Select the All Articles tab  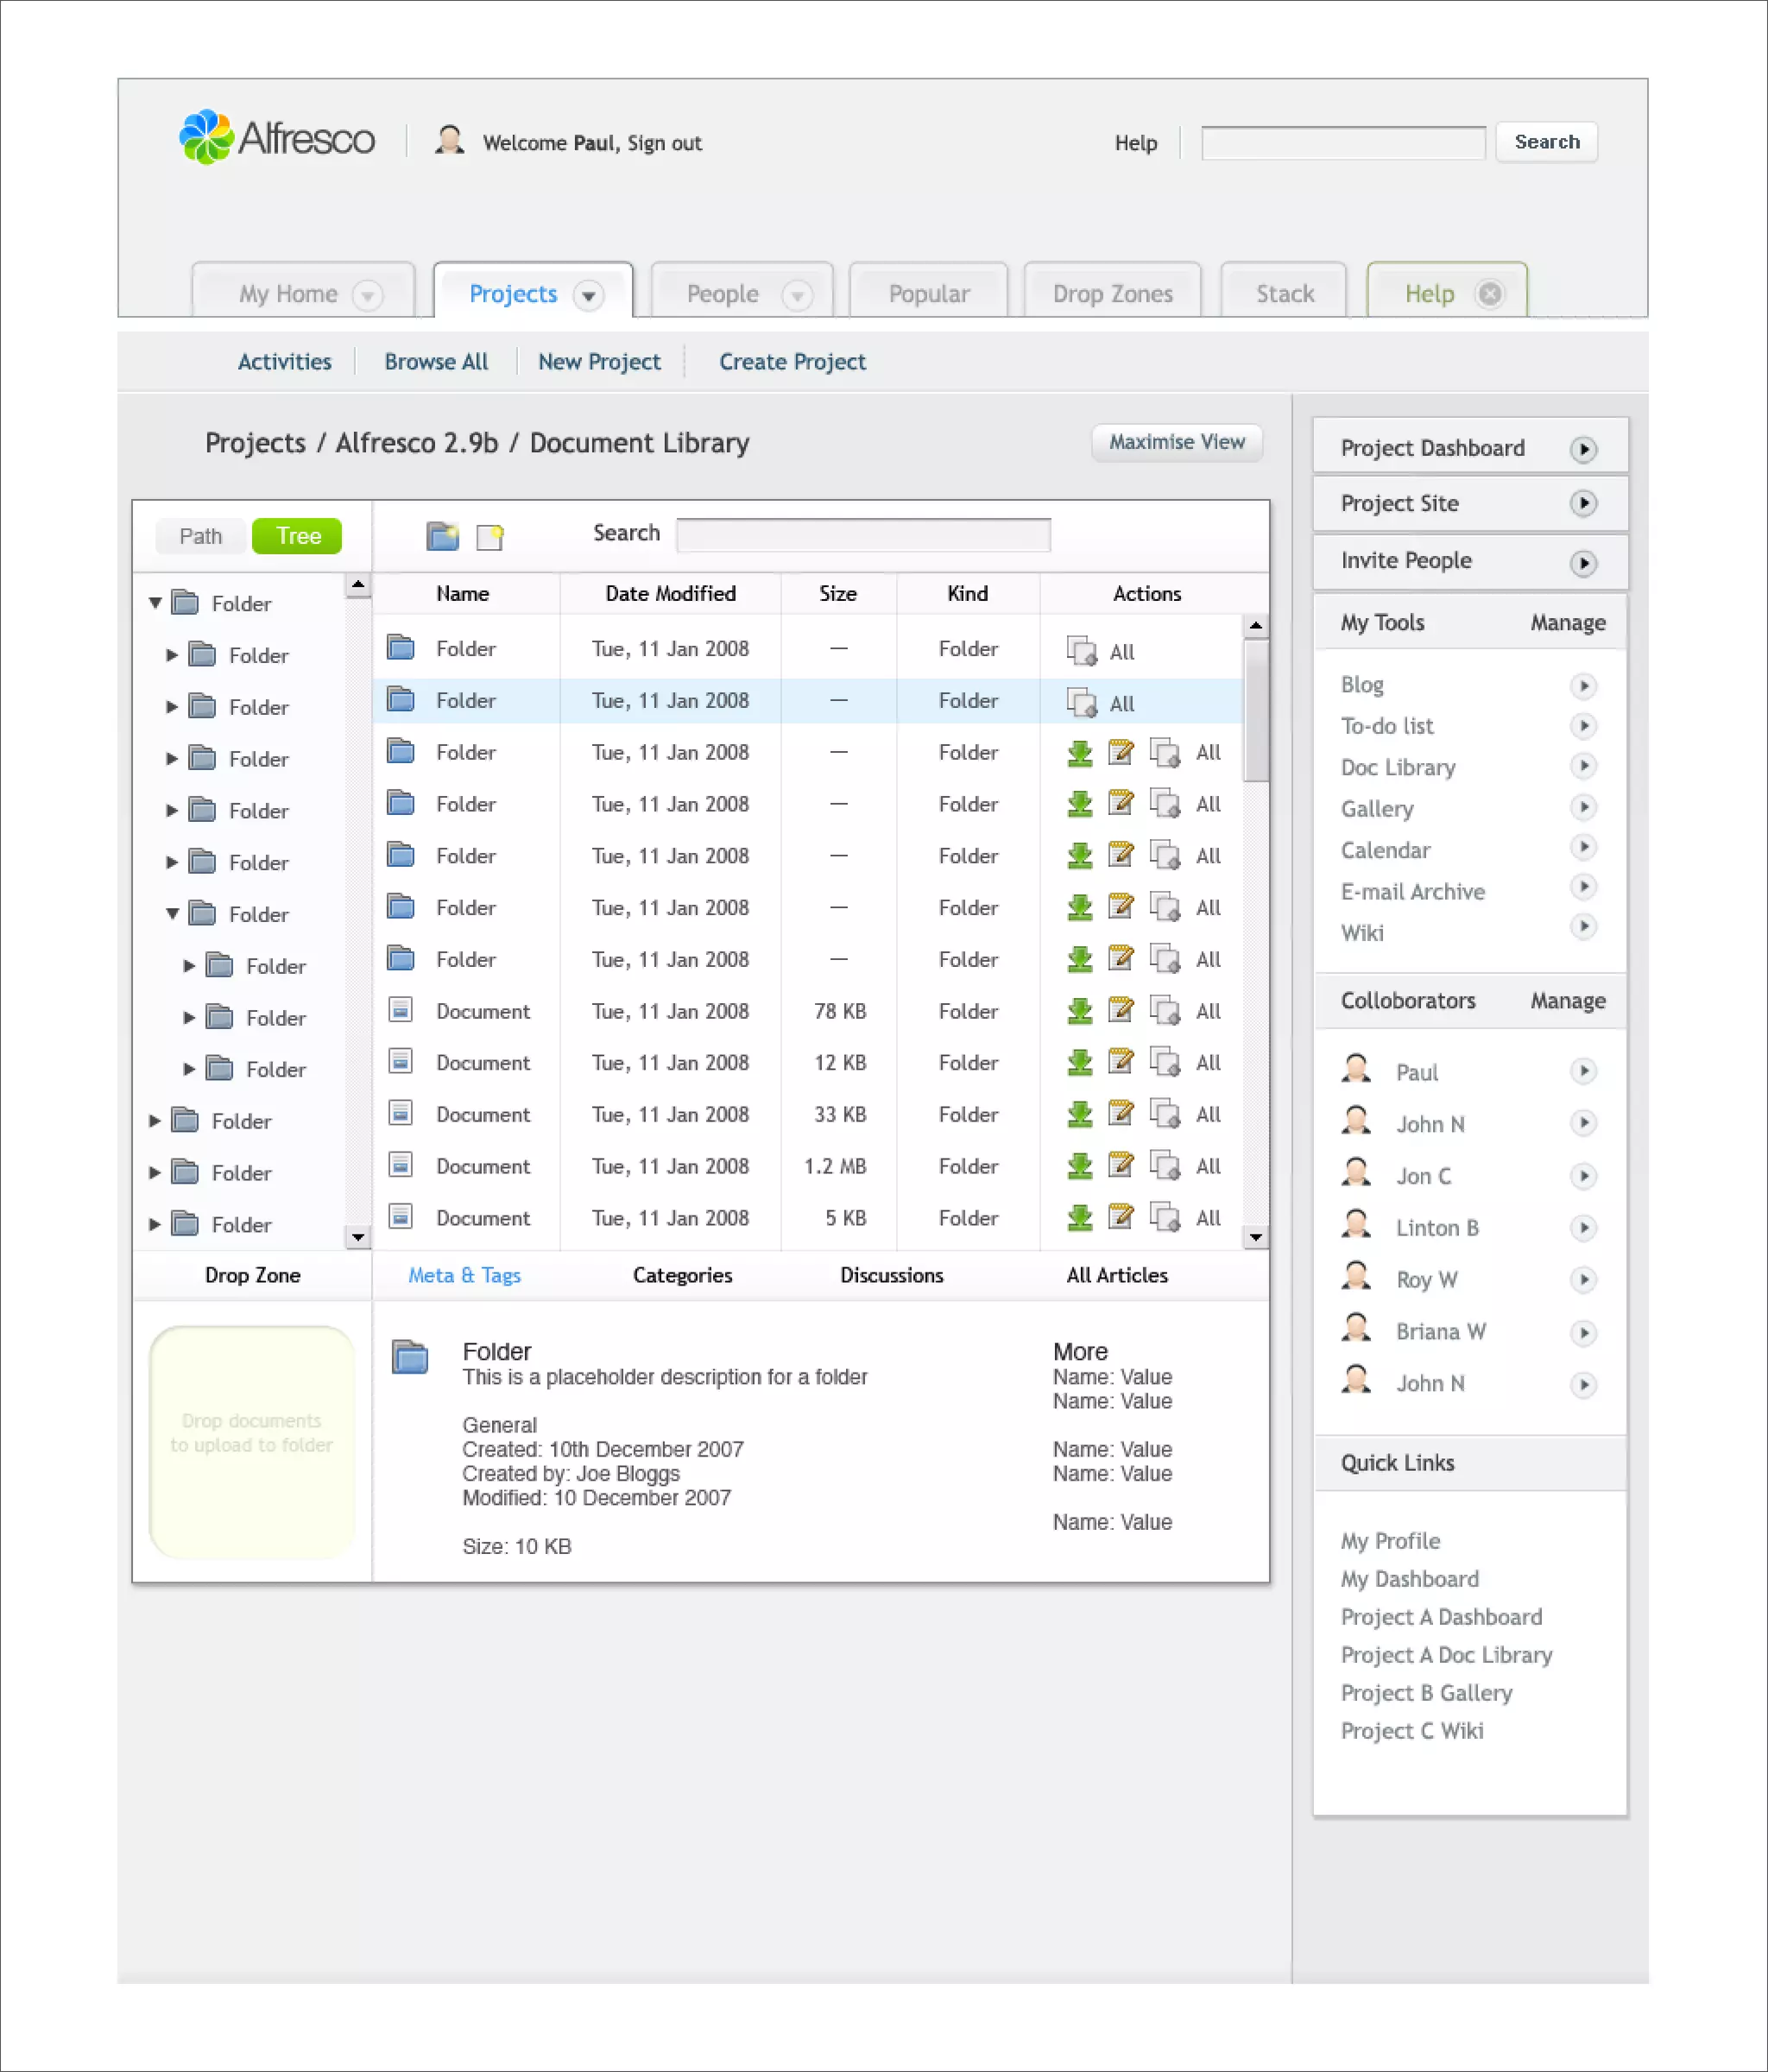[x=1117, y=1275]
